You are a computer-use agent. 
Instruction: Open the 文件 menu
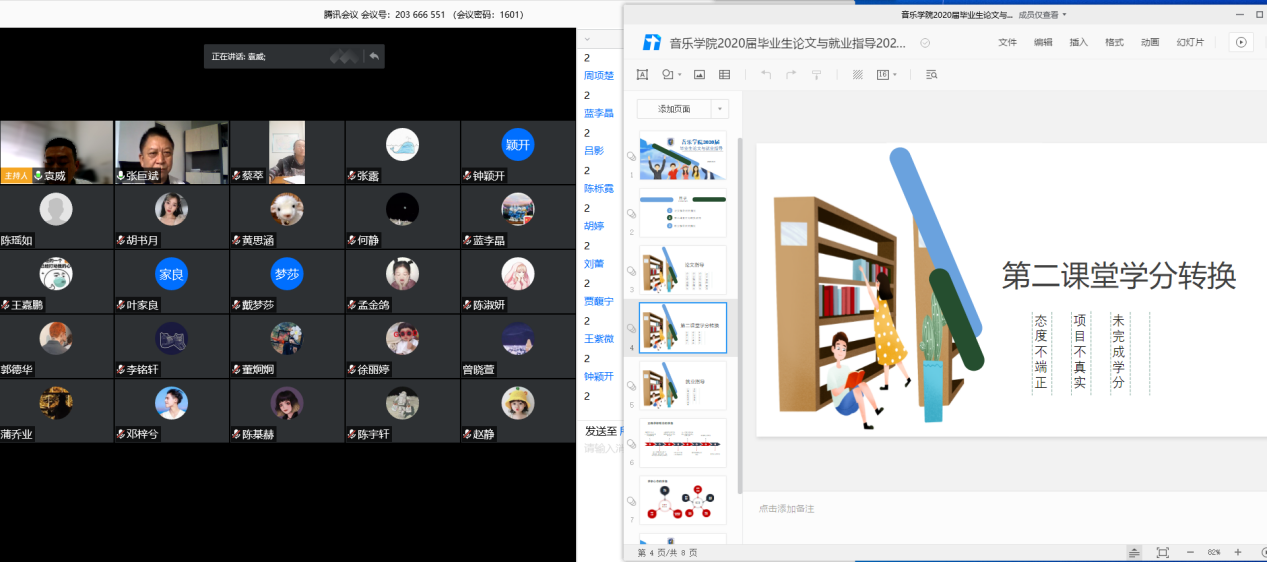point(1007,42)
